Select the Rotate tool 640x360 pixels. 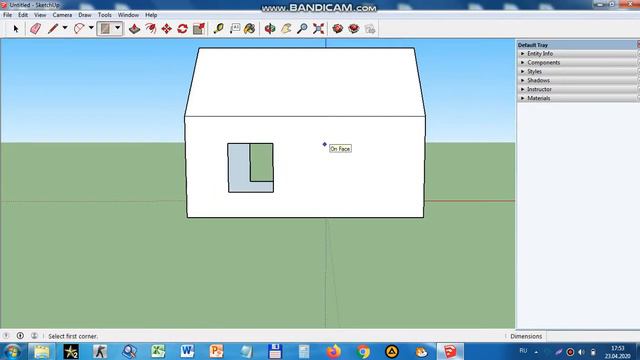click(x=182, y=29)
